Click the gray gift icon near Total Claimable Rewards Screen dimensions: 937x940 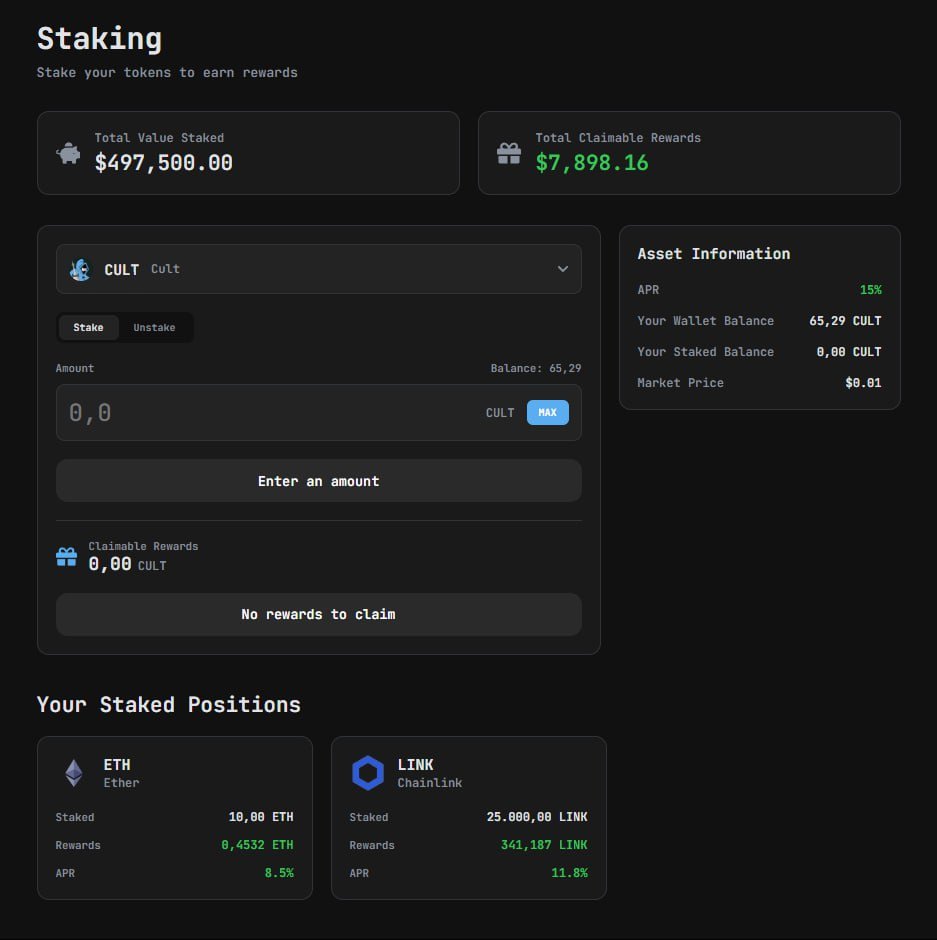(509, 153)
